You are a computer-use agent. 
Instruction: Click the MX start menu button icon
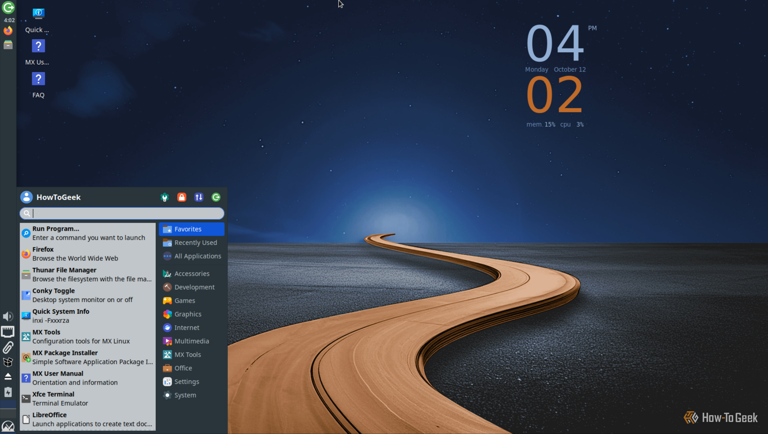tap(8, 426)
